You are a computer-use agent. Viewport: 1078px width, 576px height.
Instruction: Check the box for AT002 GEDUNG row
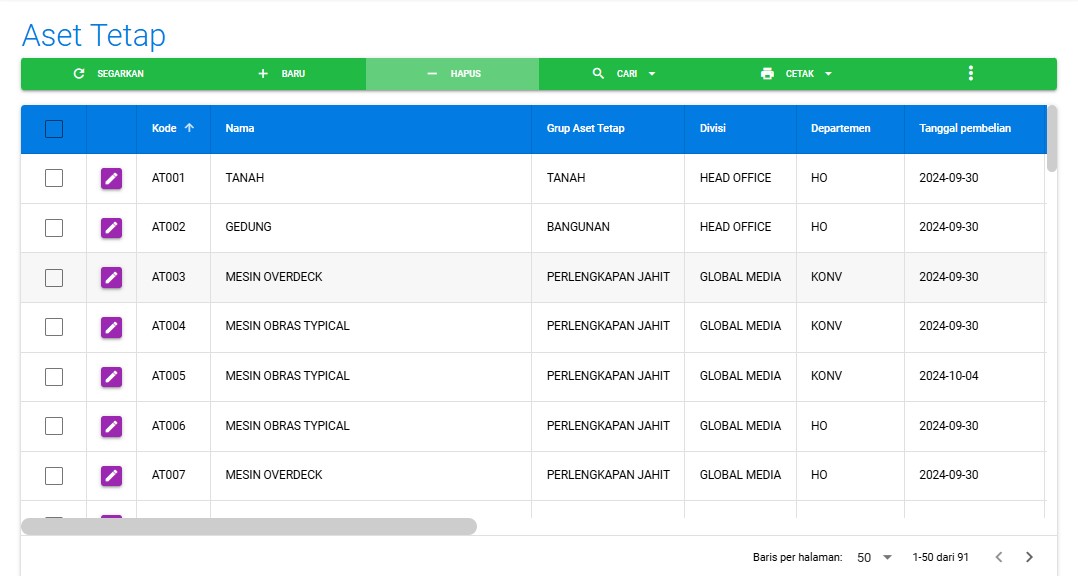[x=54, y=227]
